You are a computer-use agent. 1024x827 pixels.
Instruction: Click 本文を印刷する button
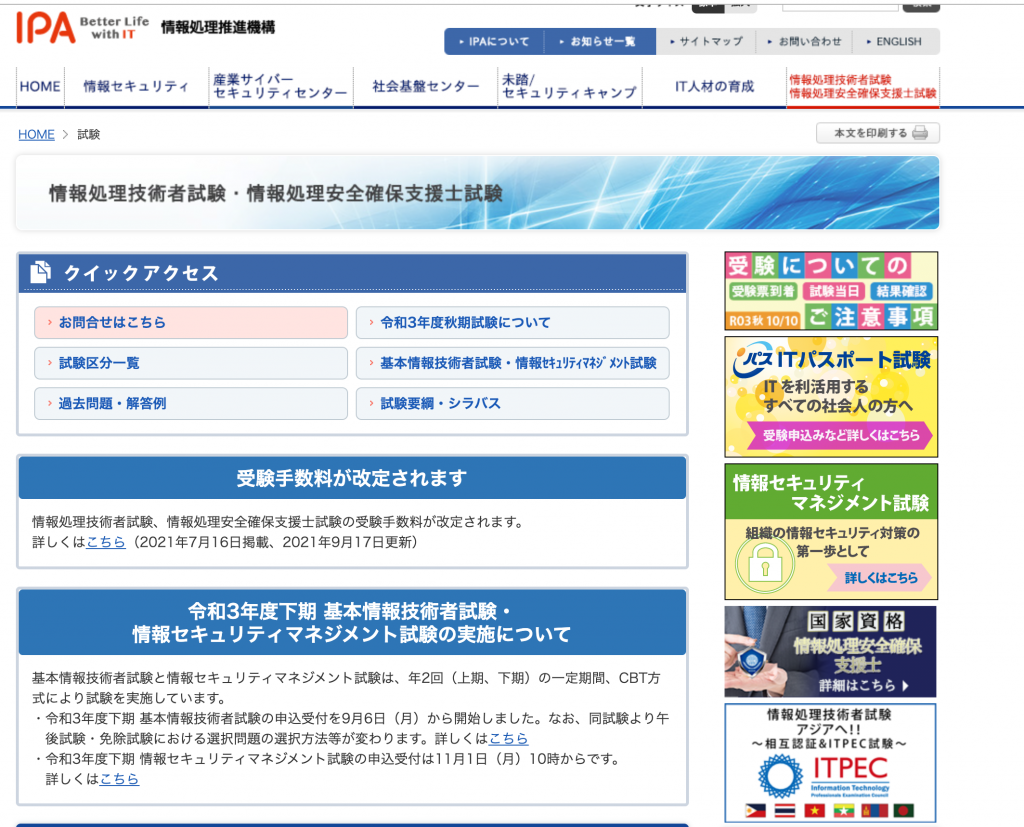point(878,133)
